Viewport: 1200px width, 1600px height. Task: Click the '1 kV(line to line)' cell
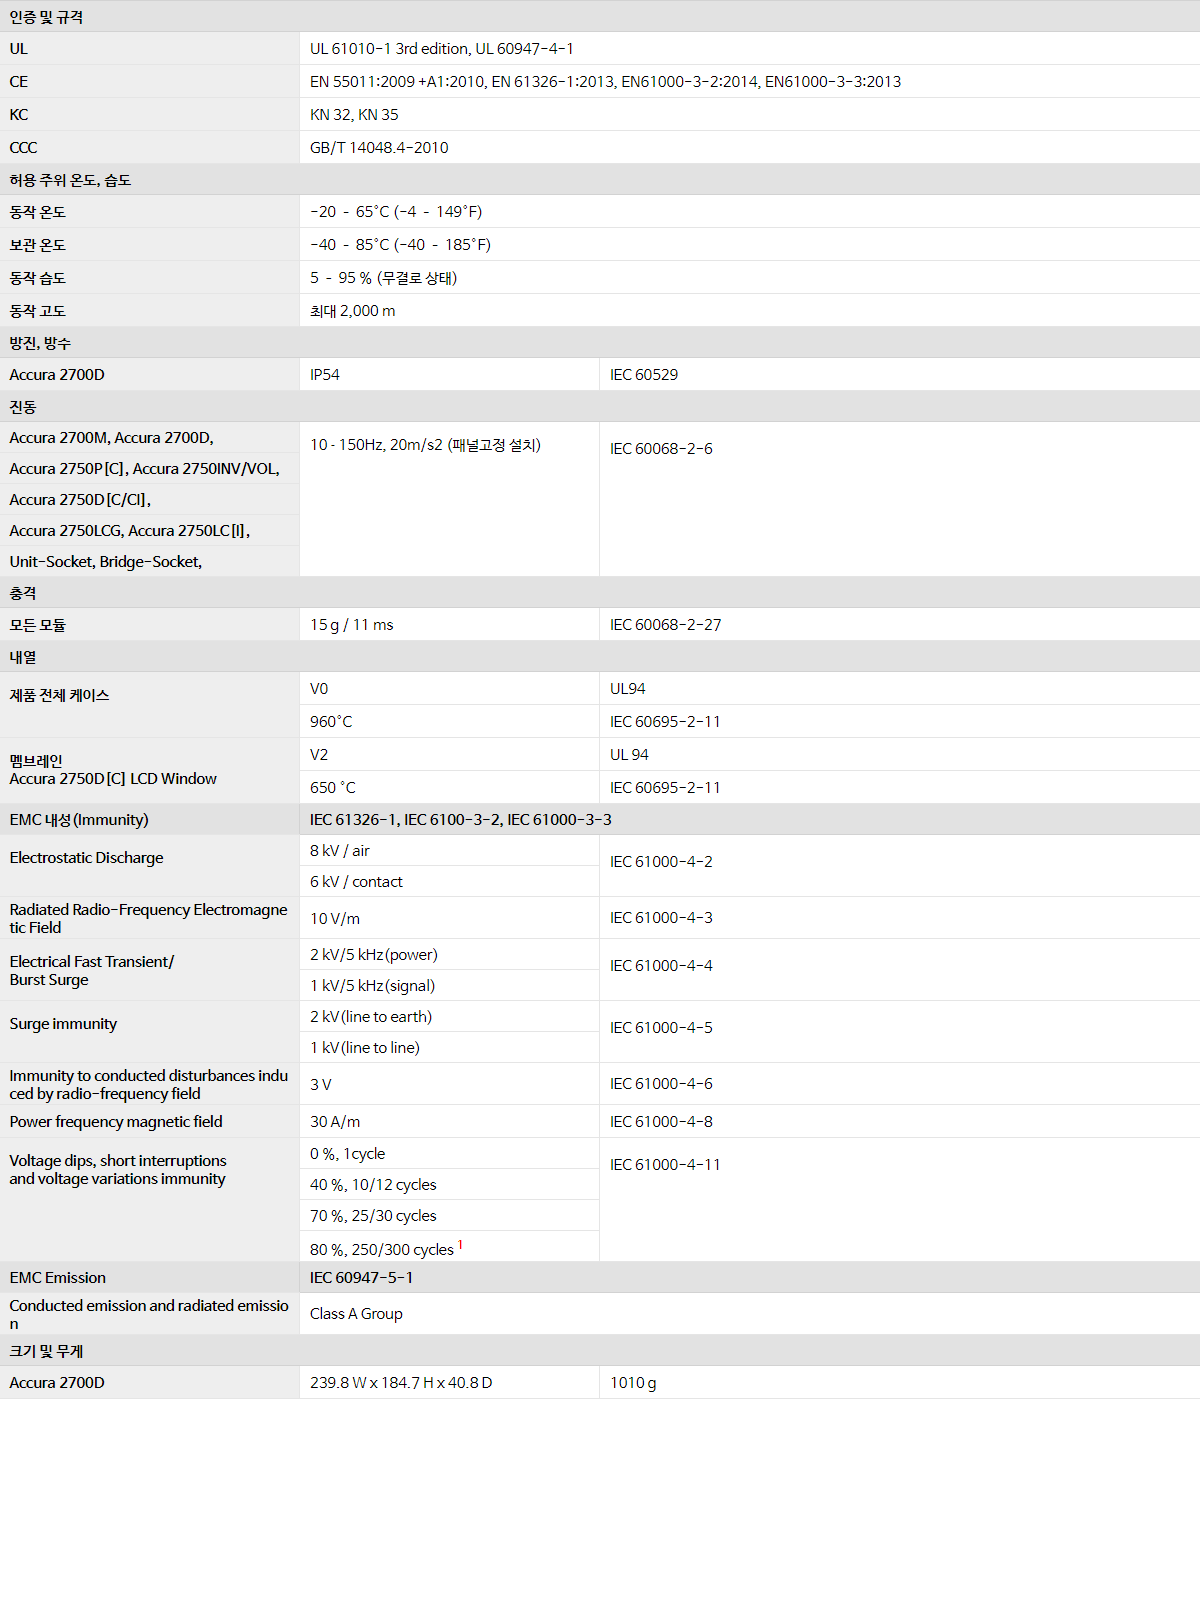point(449,1048)
